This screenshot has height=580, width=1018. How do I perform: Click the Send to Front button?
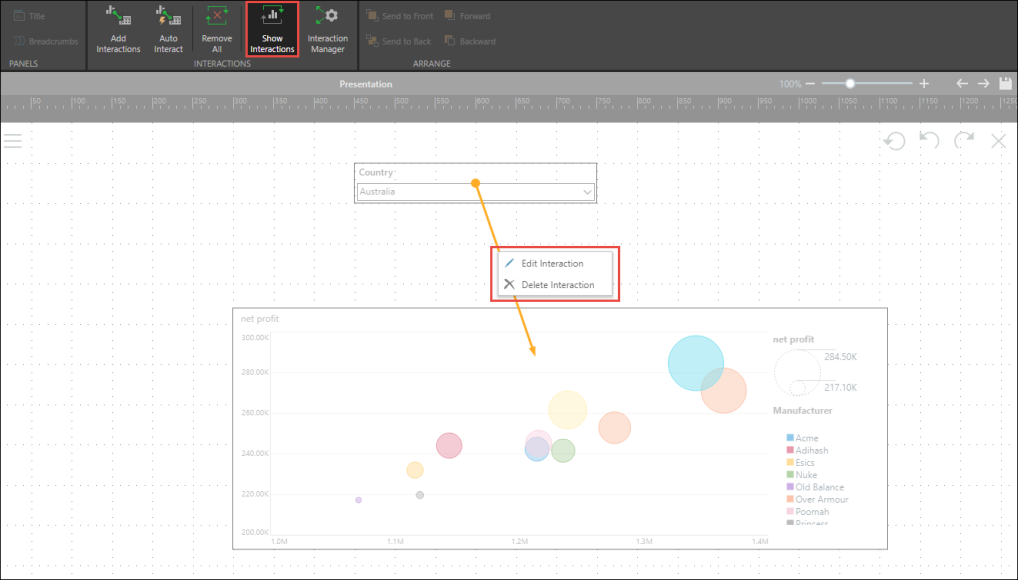click(x=399, y=16)
